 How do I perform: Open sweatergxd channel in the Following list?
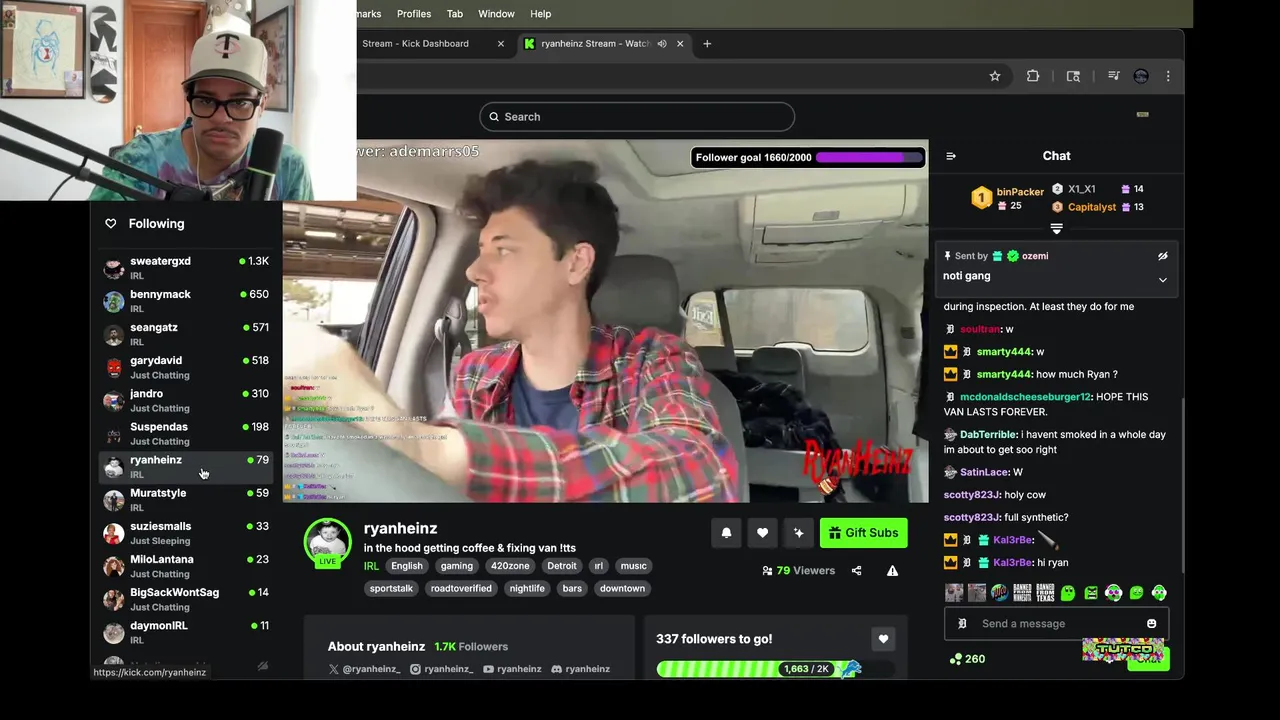point(186,268)
